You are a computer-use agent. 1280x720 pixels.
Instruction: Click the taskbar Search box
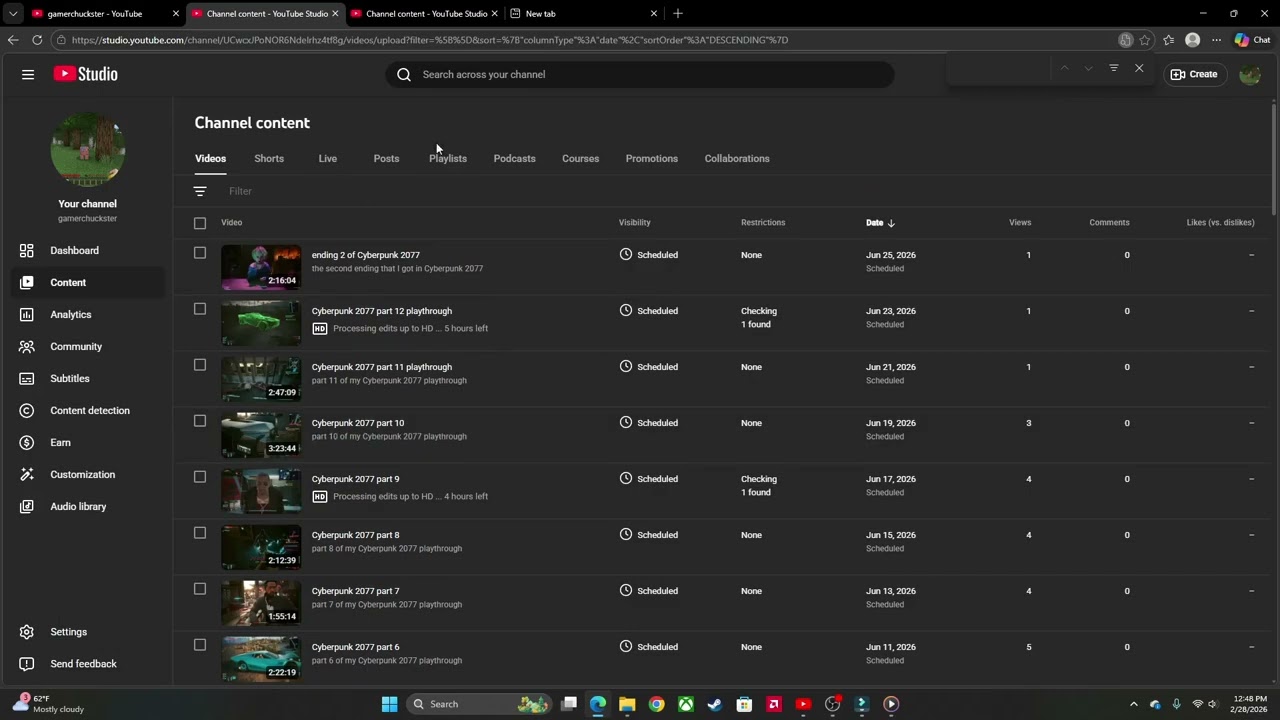(481, 704)
